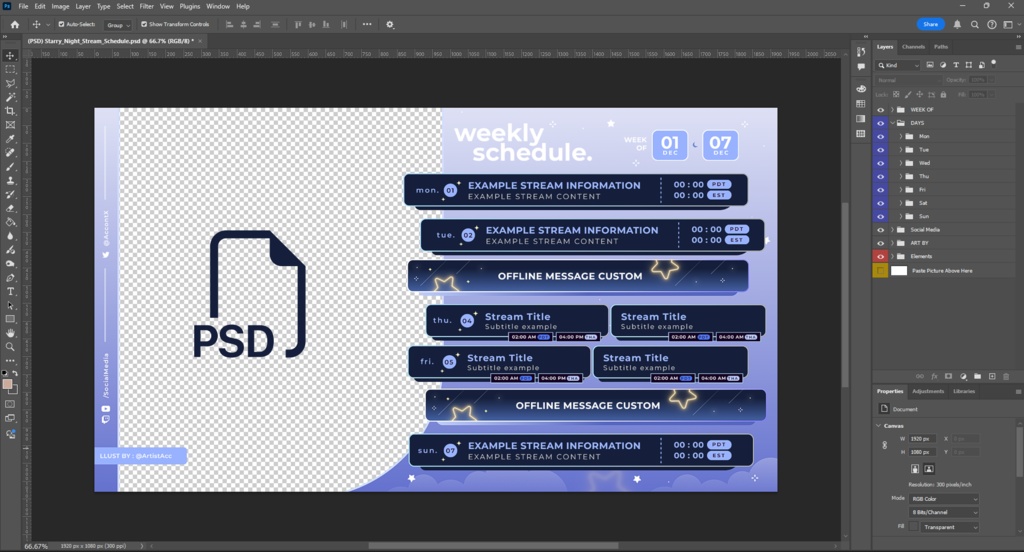
Task: Hide the Social Media layer group
Action: click(x=880, y=230)
